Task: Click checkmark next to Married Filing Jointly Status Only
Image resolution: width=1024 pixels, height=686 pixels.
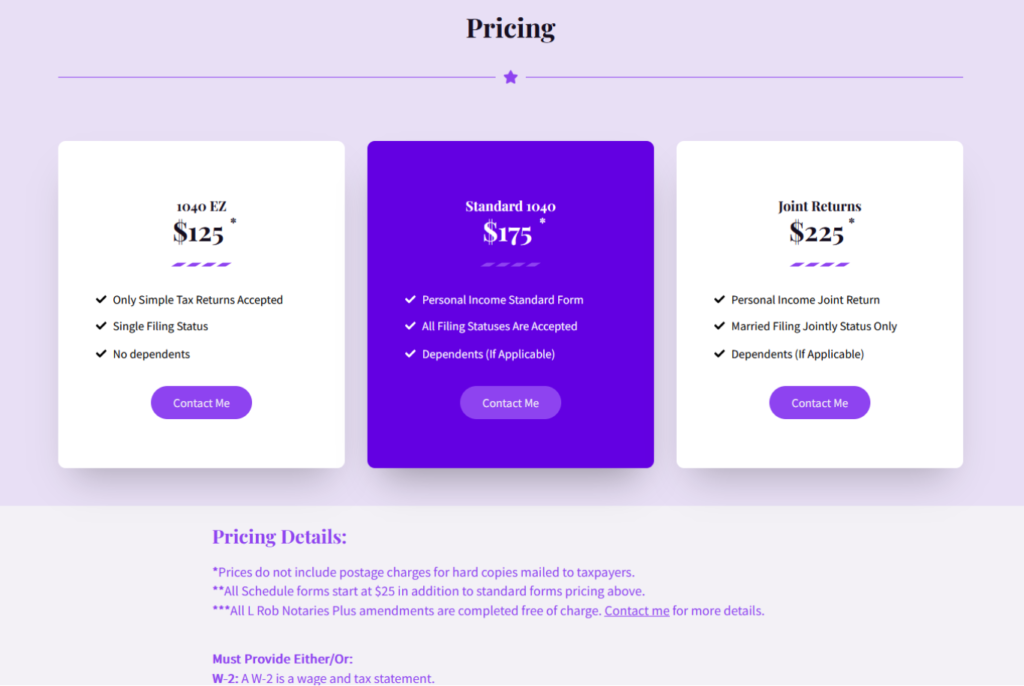Action: 720,325
